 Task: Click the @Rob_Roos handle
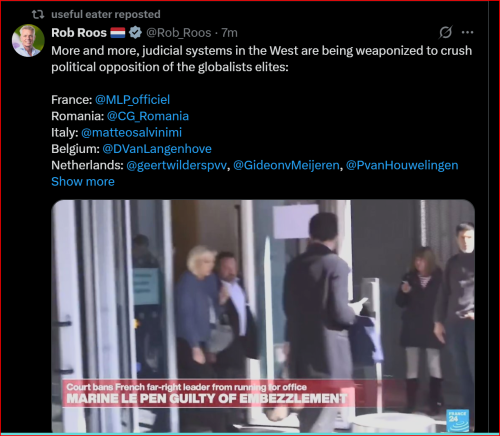pos(179,33)
